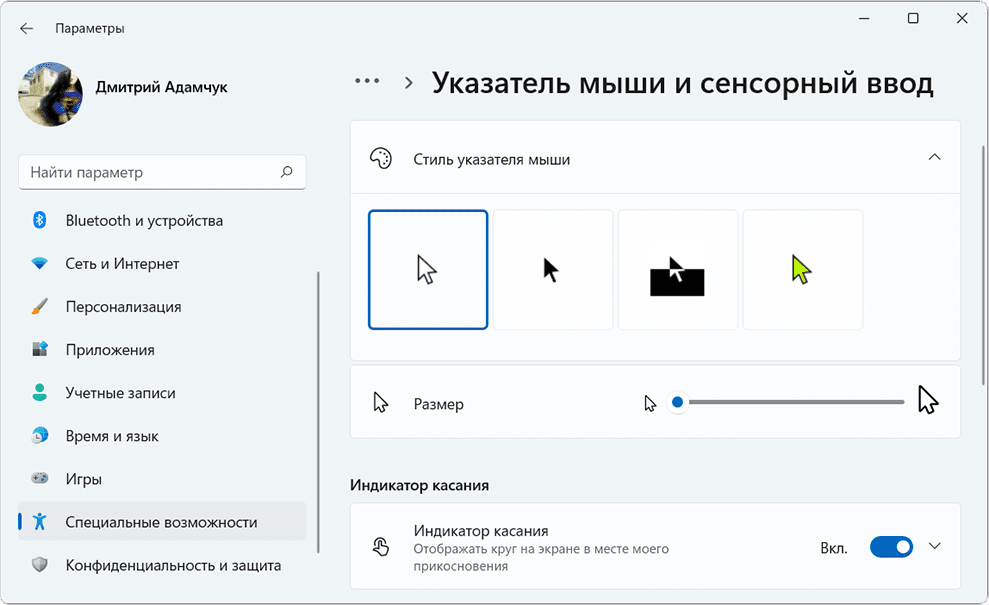
Task: Open Приложения settings
Action: pyautogui.click(x=162, y=349)
